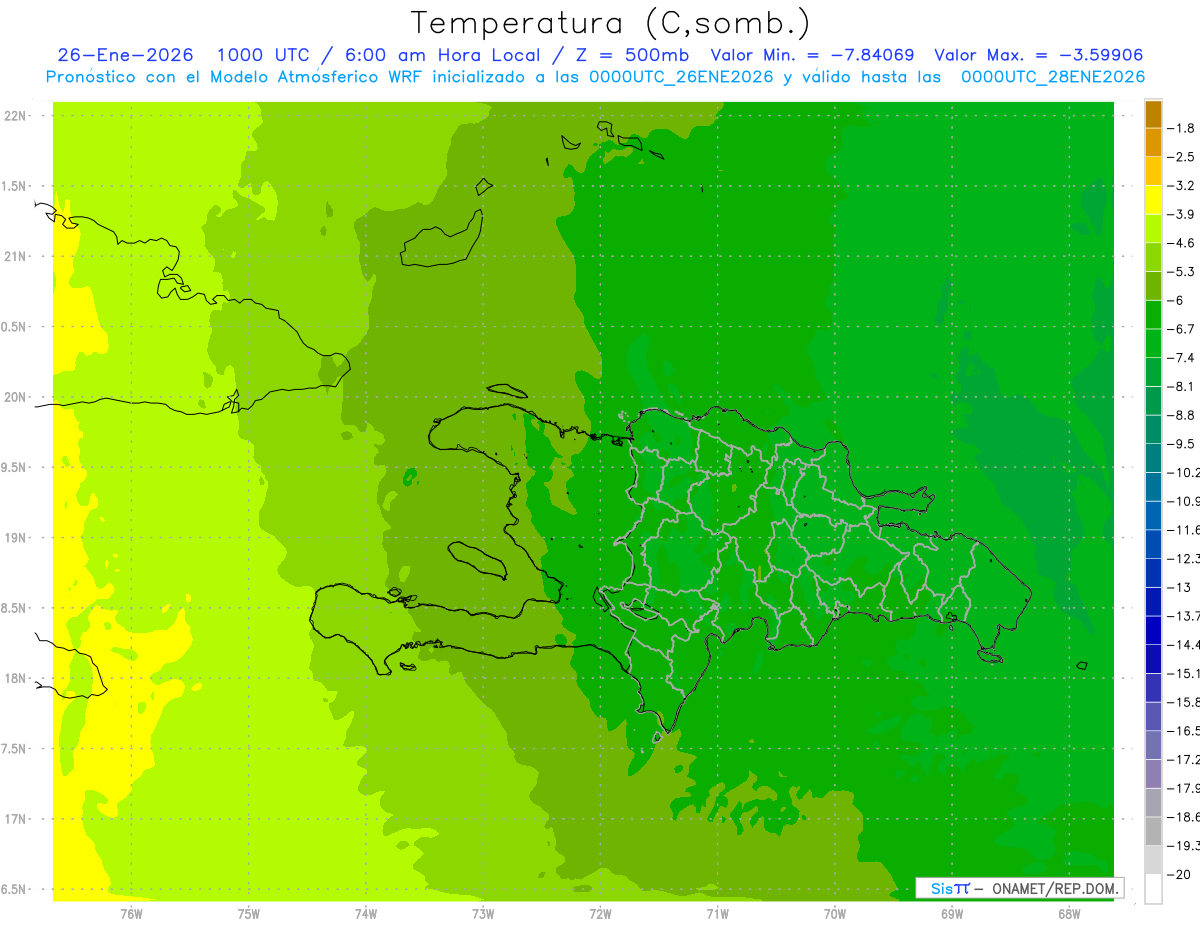Image resolution: width=1200 pixels, height=927 pixels.
Task: Click the title 'Temperatura (C,somb.)'
Action: tap(611, 23)
